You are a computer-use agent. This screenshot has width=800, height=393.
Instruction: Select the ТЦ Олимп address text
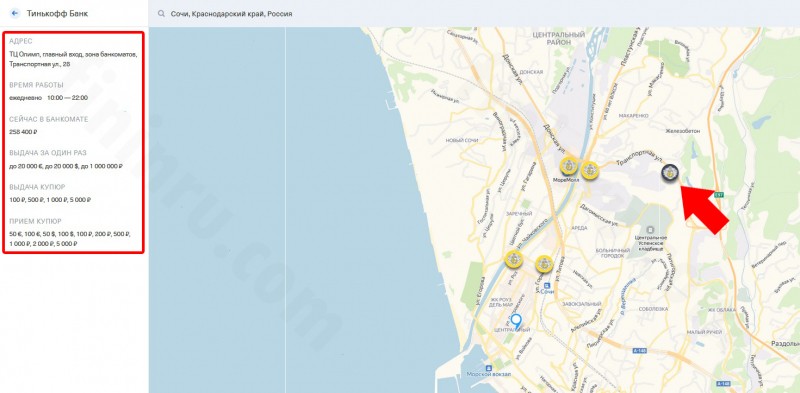[x=73, y=59]
